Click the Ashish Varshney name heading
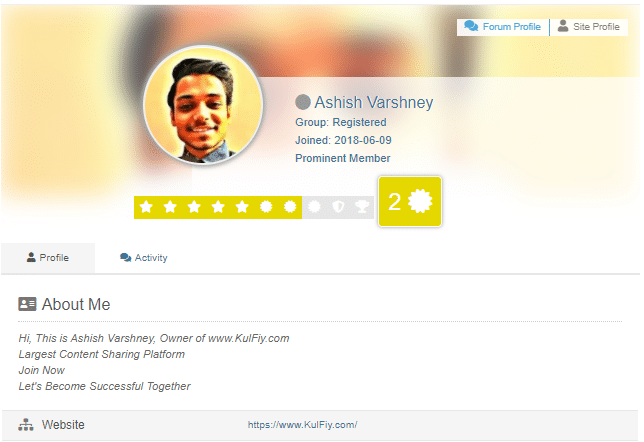Screen dimensions: 644x442 [x=374, y=102]
